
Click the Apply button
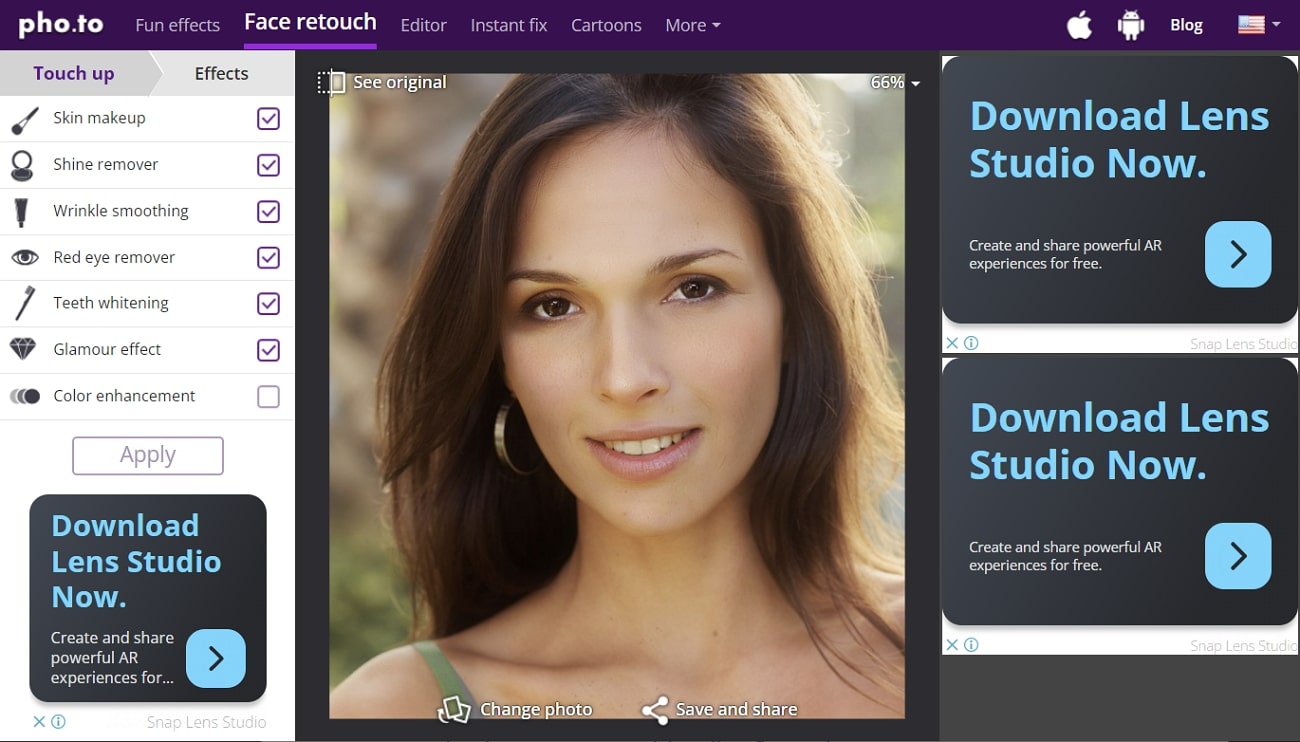click(x=148, y=455)
